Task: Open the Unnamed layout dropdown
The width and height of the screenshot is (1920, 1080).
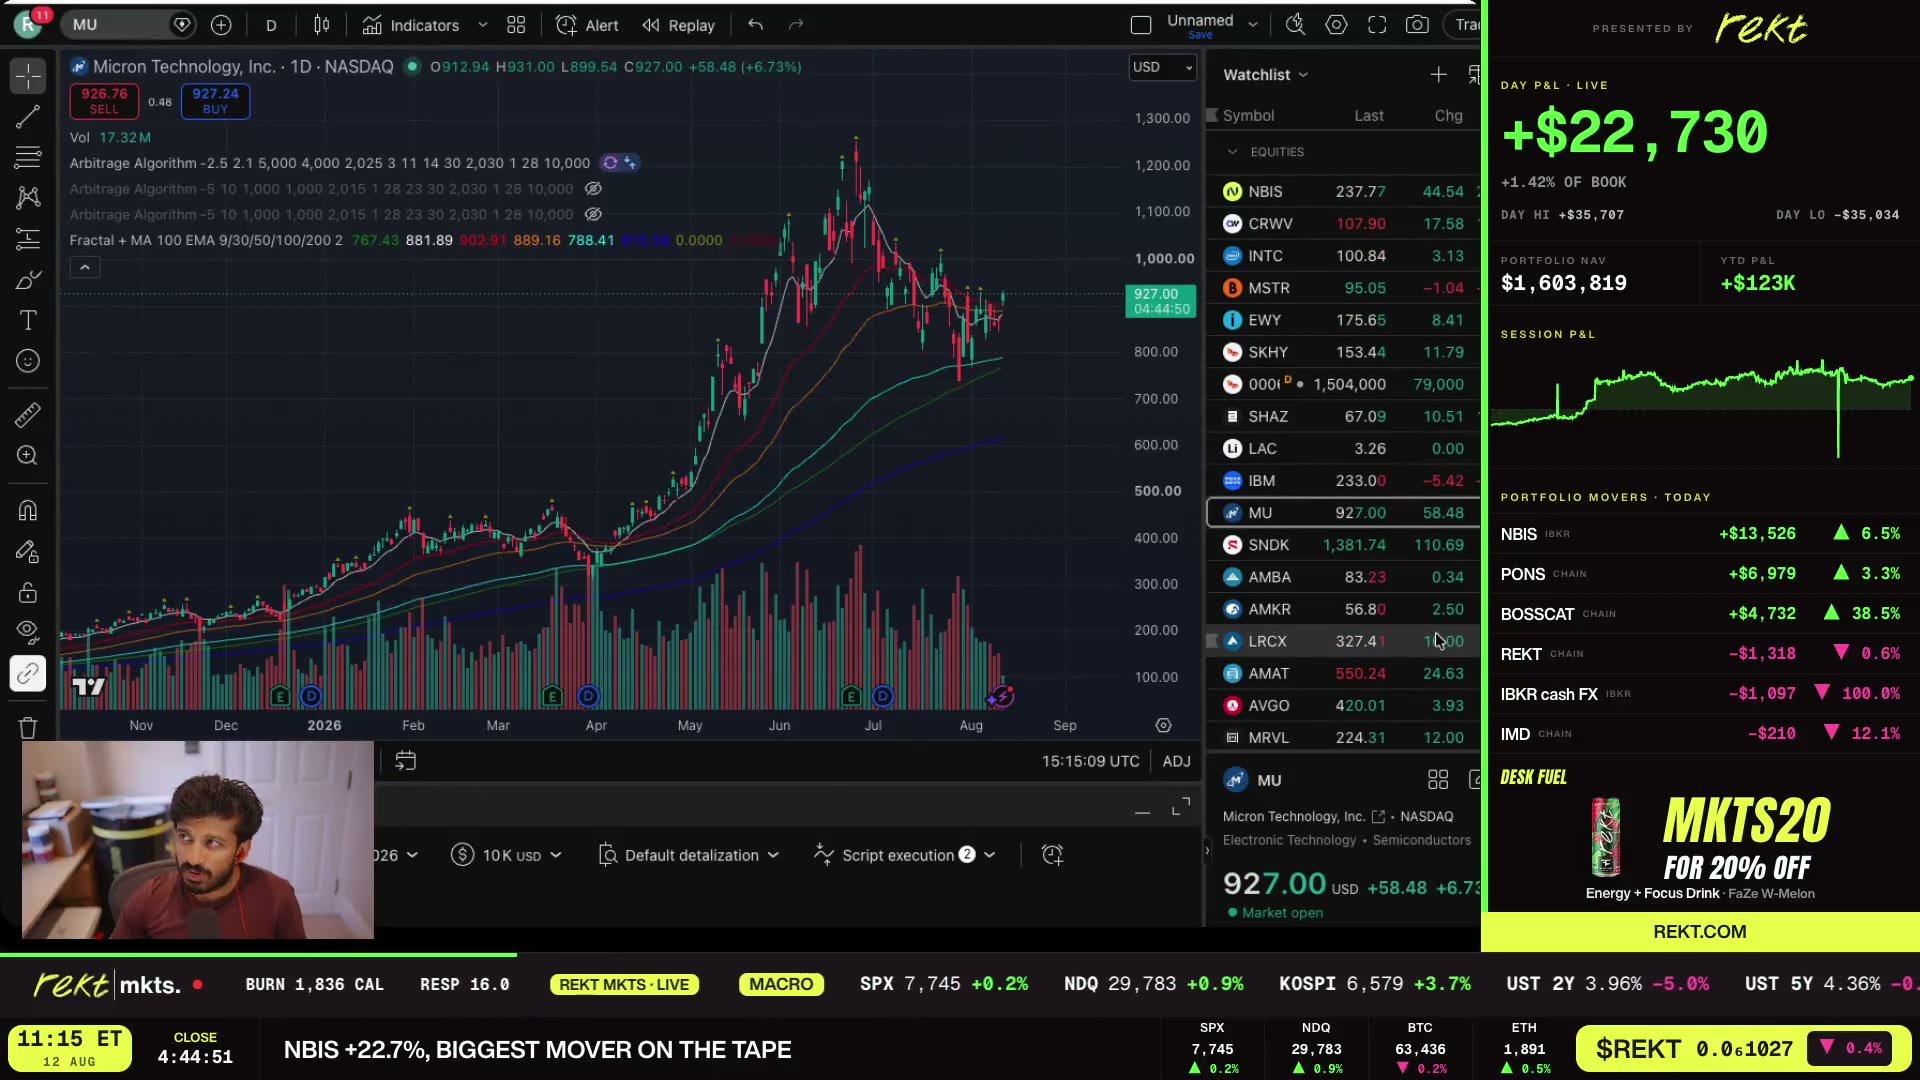Action: click(1253, 25)
